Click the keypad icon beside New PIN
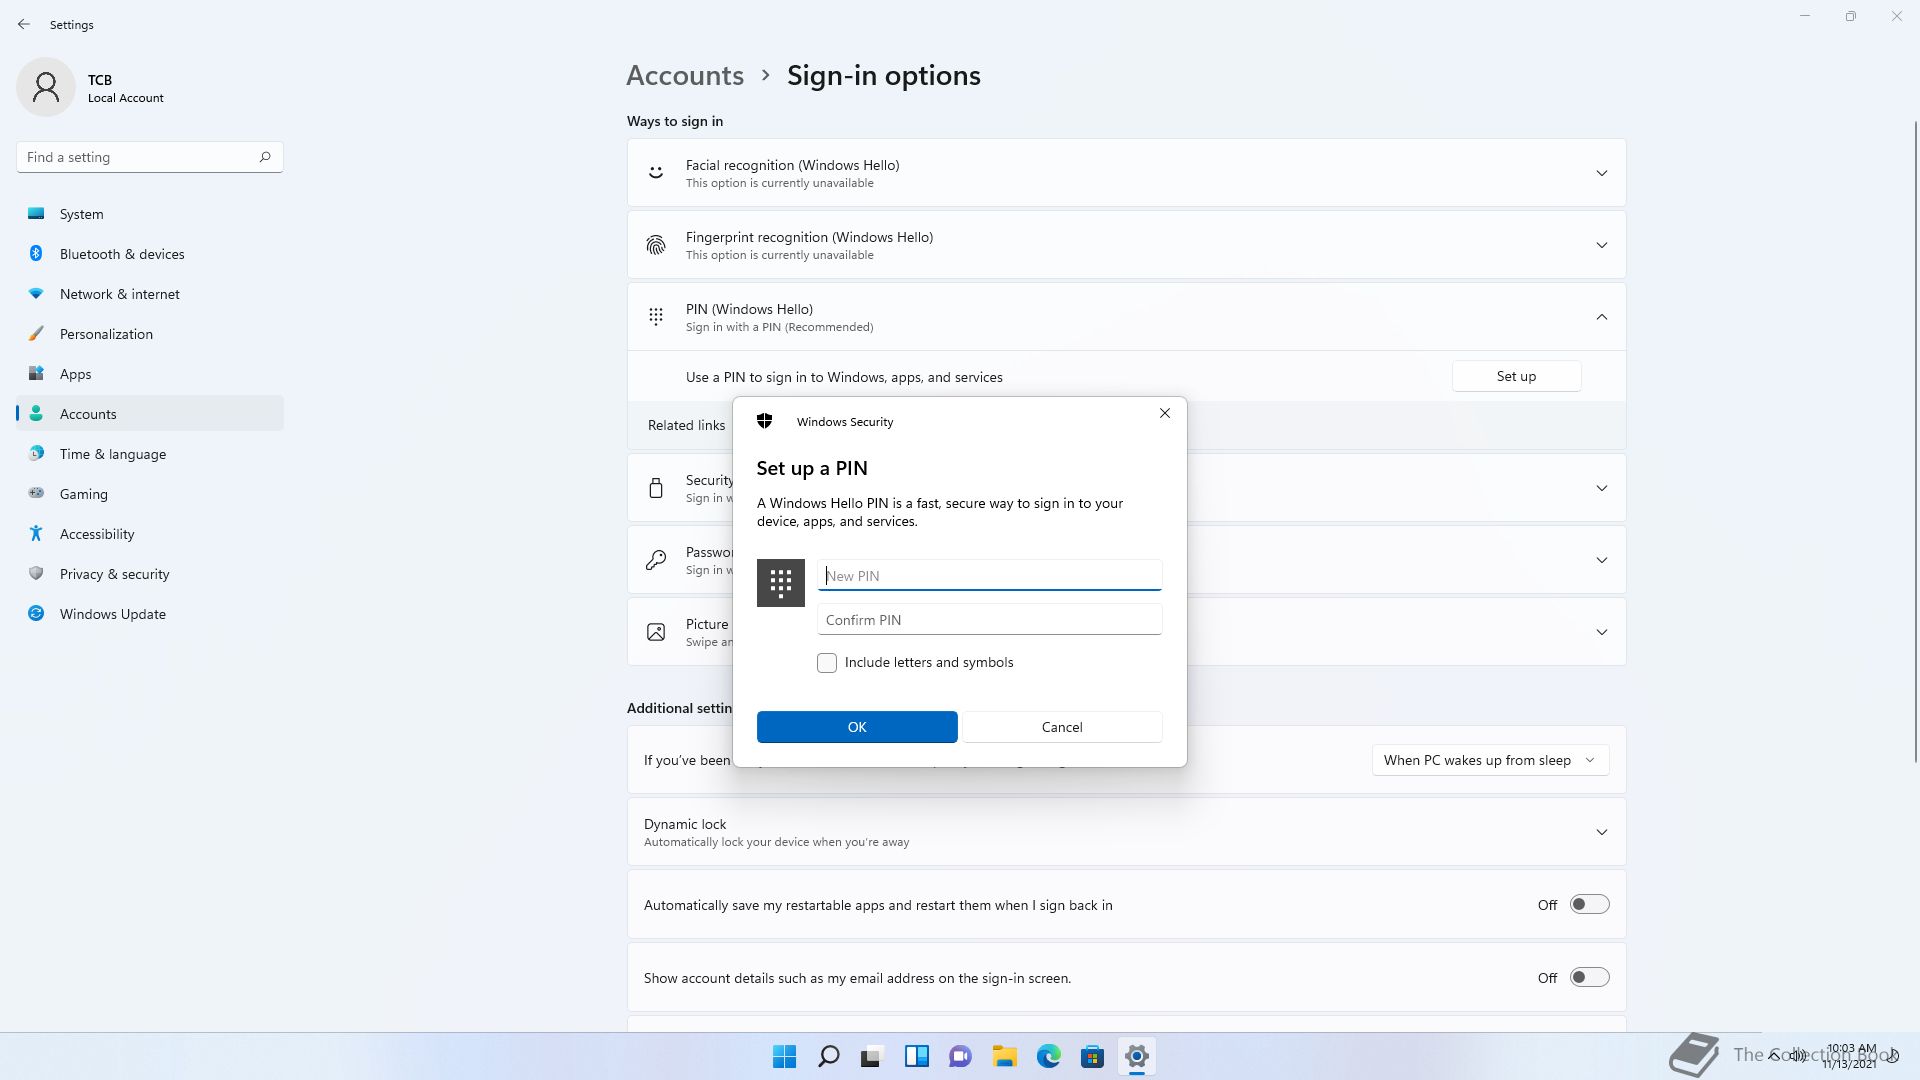This screenshot has width=1920, height=1080. [781, 582]
